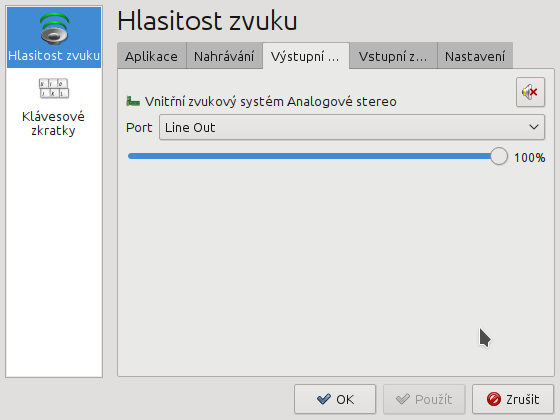Open the Nastavení tab
The height and width of the screenshot is (420, 560).
click(x=475, y=56)
